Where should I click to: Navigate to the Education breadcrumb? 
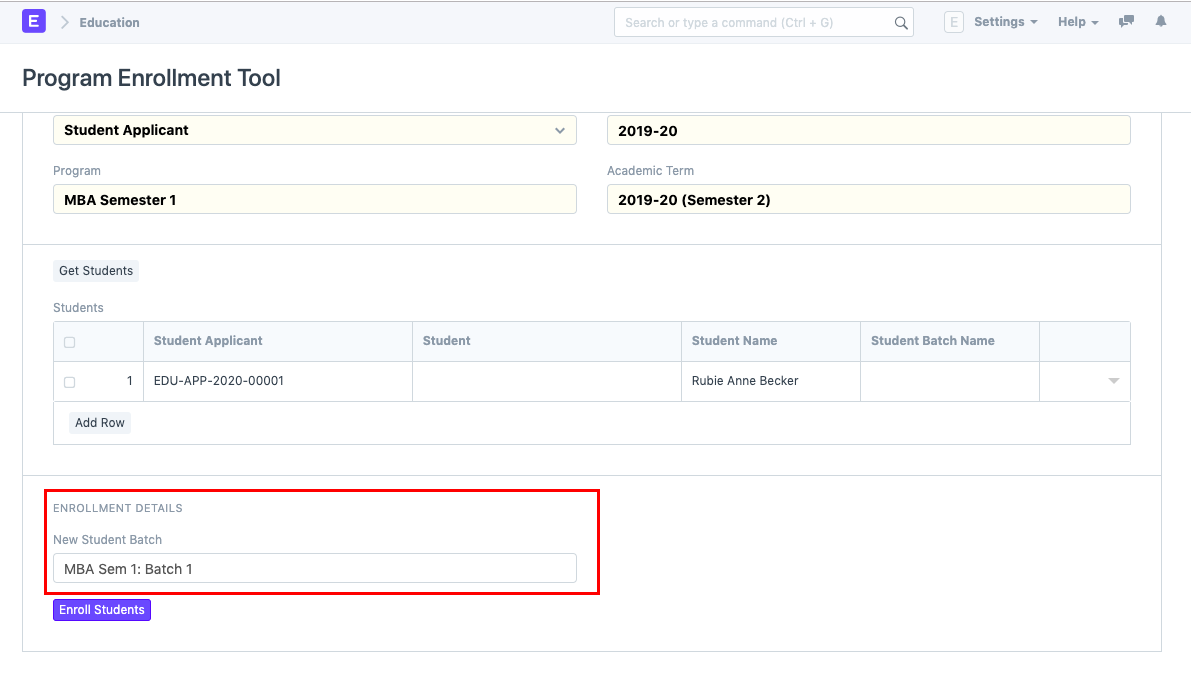pyautogui.click(x=109, y=21)
